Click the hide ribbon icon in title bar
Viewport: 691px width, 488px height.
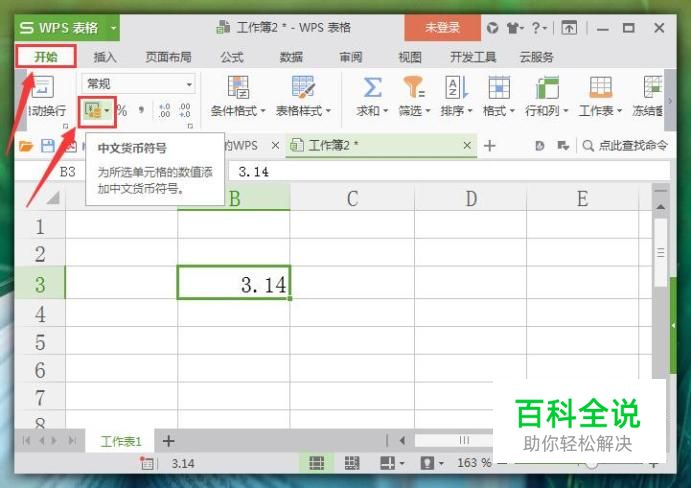tap(569, 28)
